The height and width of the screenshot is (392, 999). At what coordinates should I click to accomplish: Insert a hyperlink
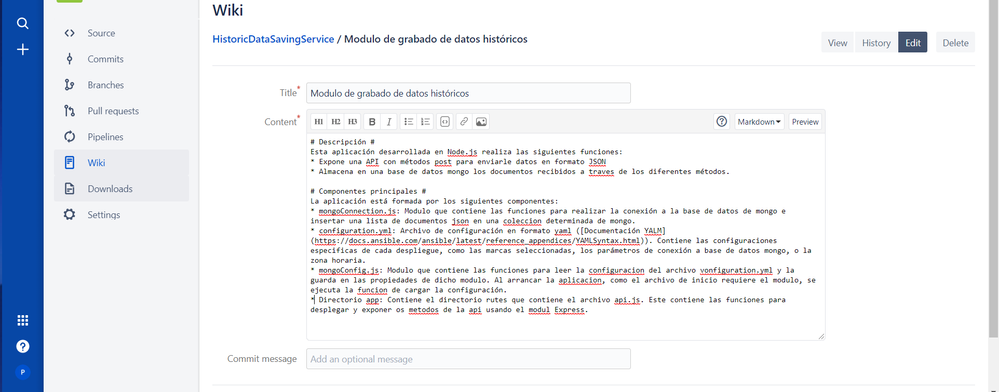pos(464,122)
